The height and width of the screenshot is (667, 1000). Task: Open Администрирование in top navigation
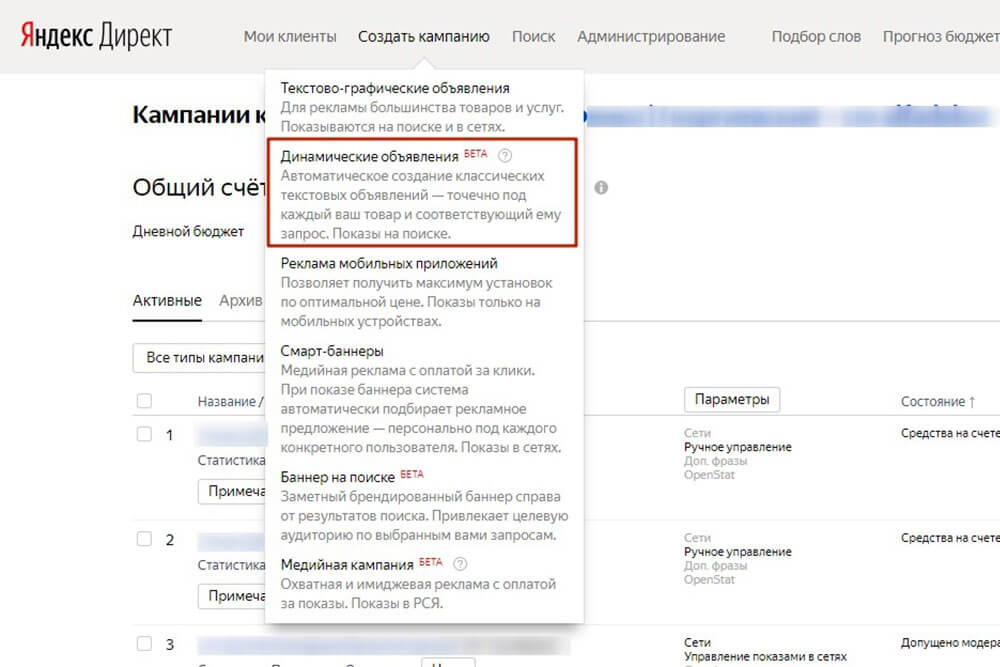[651, 36]
